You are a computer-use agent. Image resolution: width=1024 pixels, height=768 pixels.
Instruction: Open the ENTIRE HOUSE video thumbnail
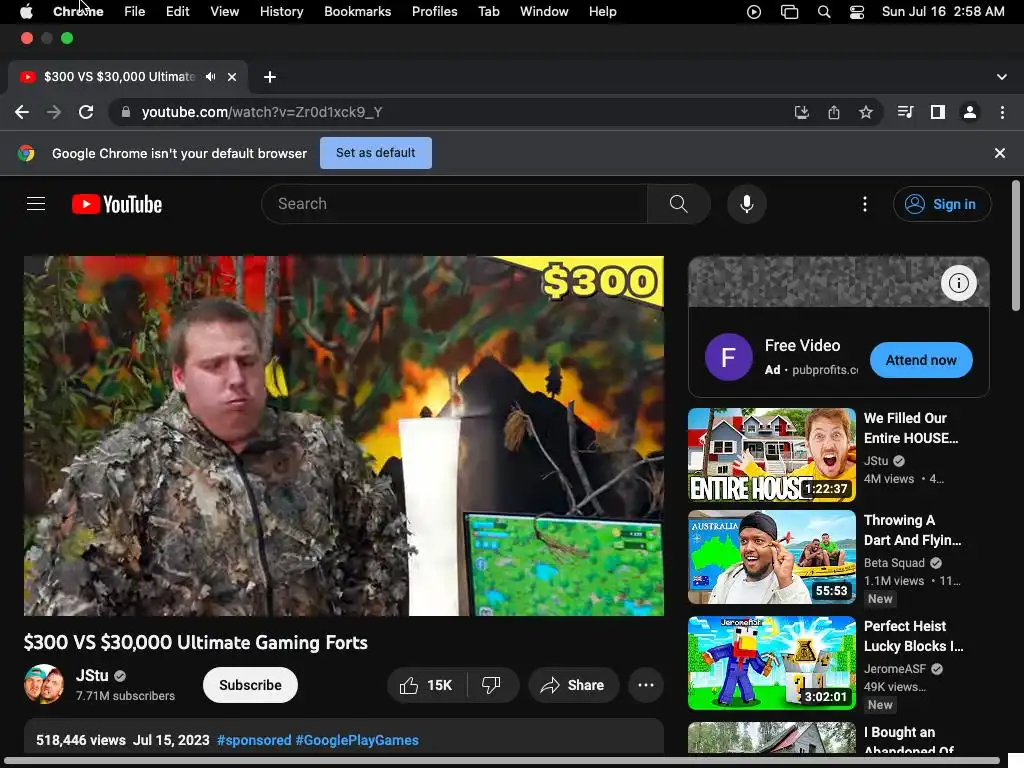click(x=771, y=455)
